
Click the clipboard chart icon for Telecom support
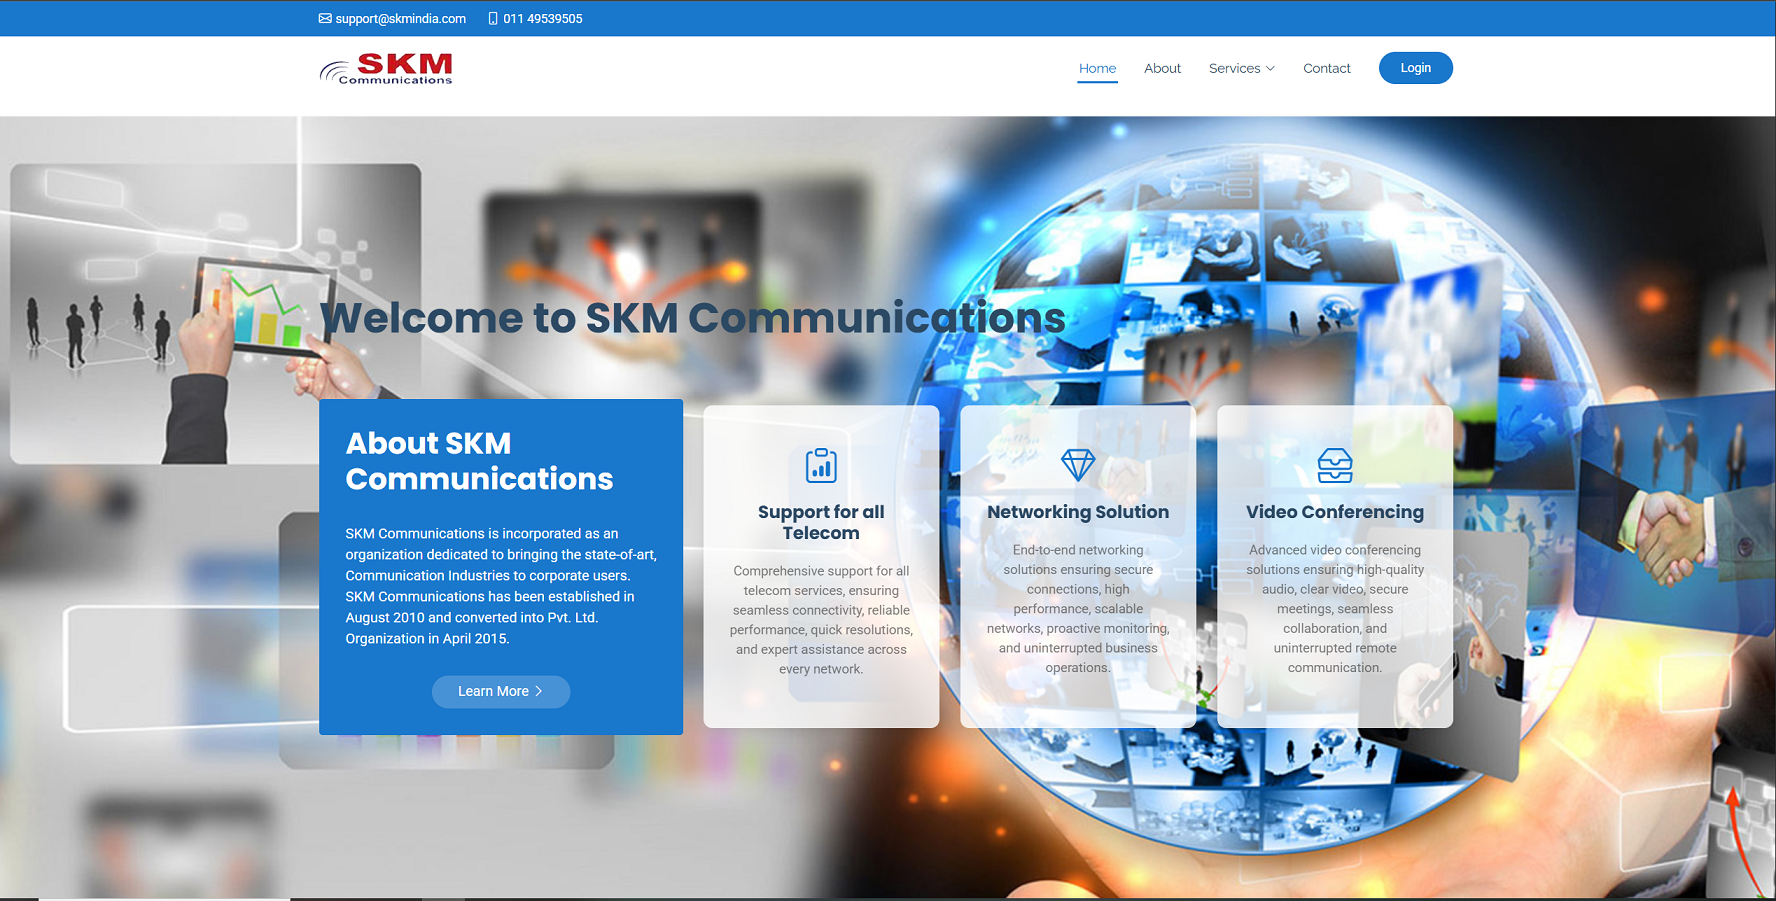click(x=821, y=465)
